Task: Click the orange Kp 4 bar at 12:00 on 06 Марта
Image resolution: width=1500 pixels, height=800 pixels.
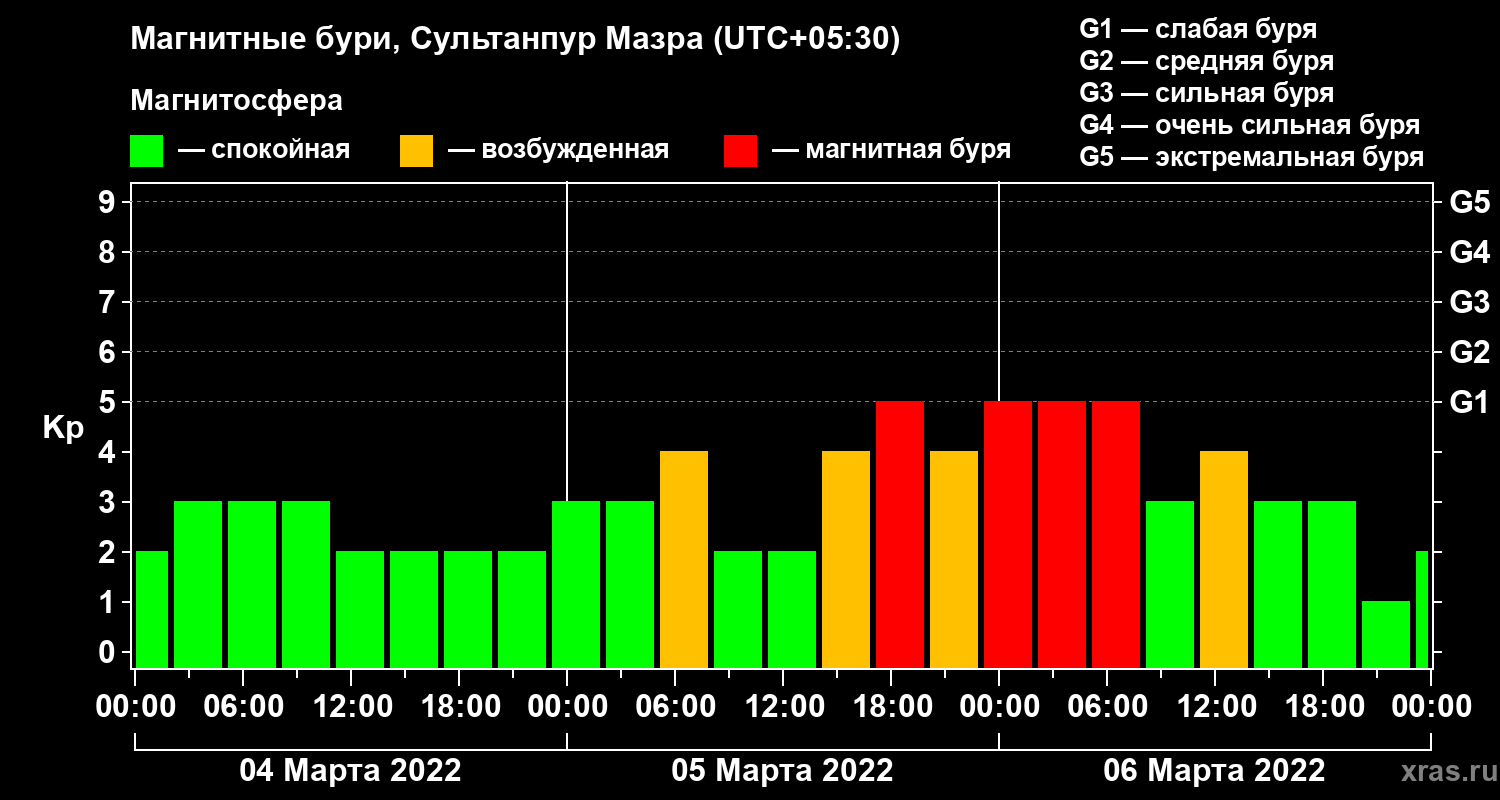Action: point(1224,559)
